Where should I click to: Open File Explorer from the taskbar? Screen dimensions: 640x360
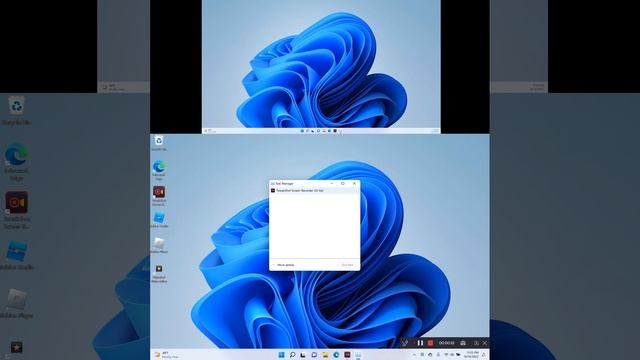click(325, 355)
